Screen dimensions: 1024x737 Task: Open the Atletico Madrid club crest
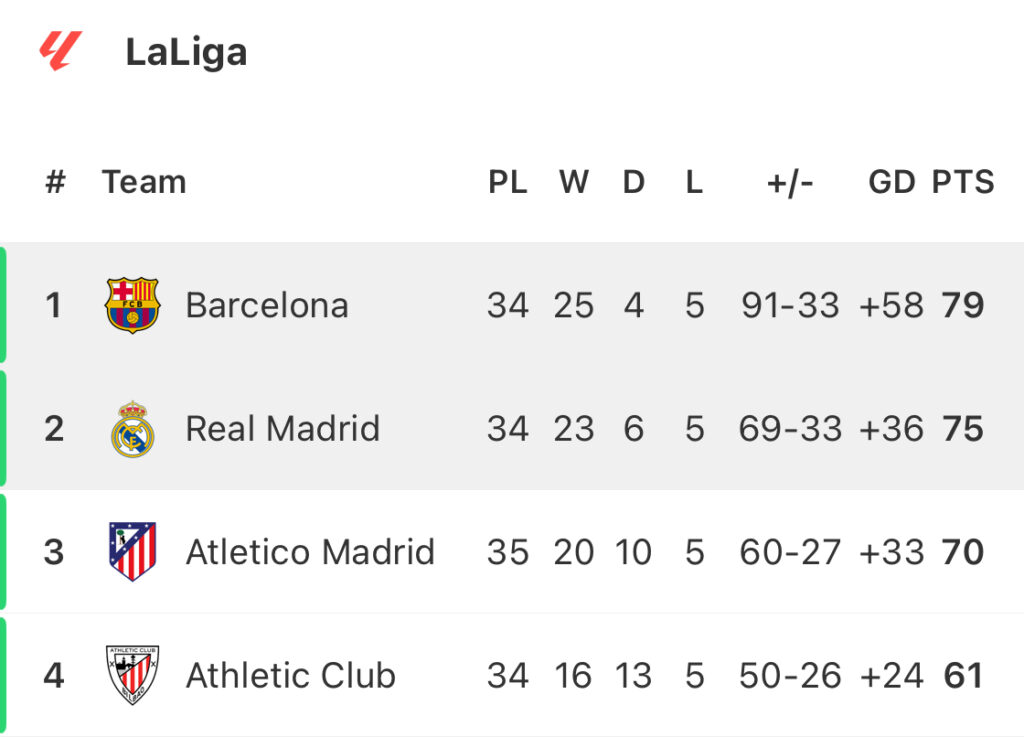click(133, 552)
